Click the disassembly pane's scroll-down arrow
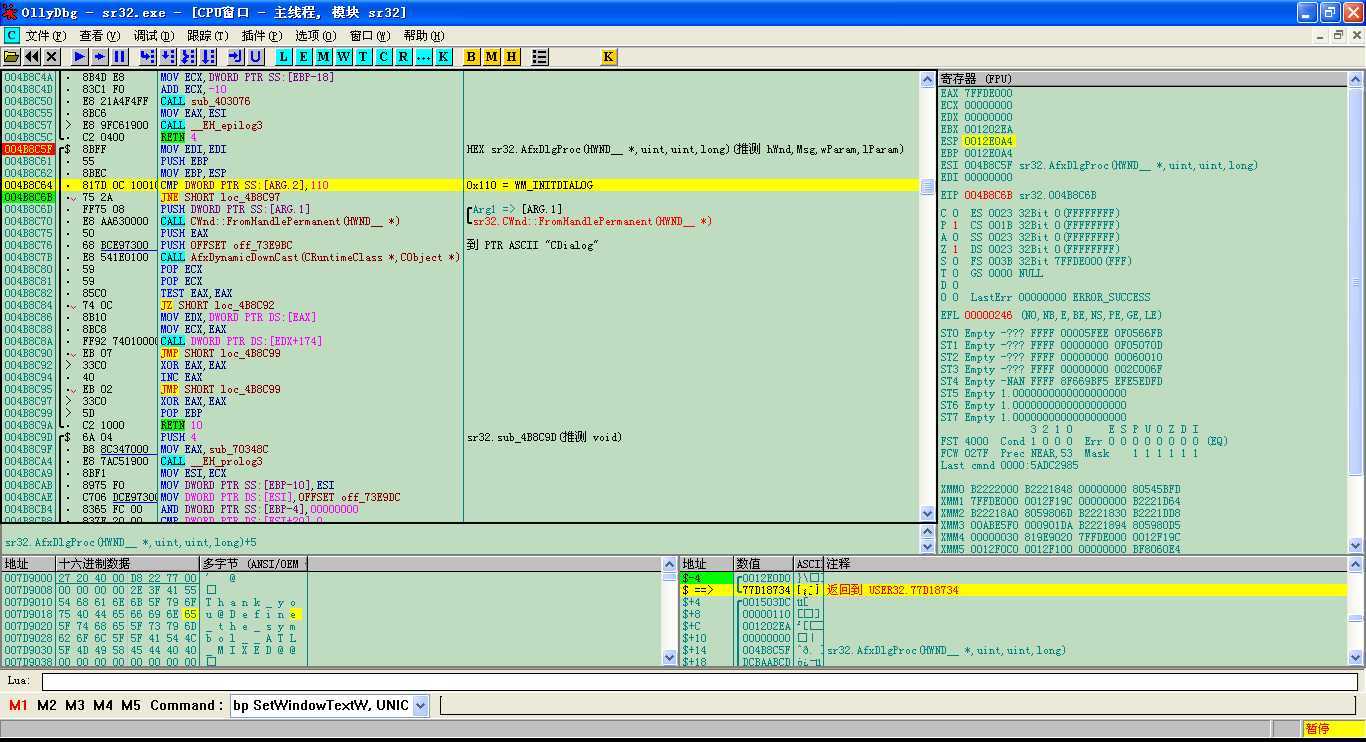The height and width of the screenshot is (742, 1366). [x=928, y=513]
